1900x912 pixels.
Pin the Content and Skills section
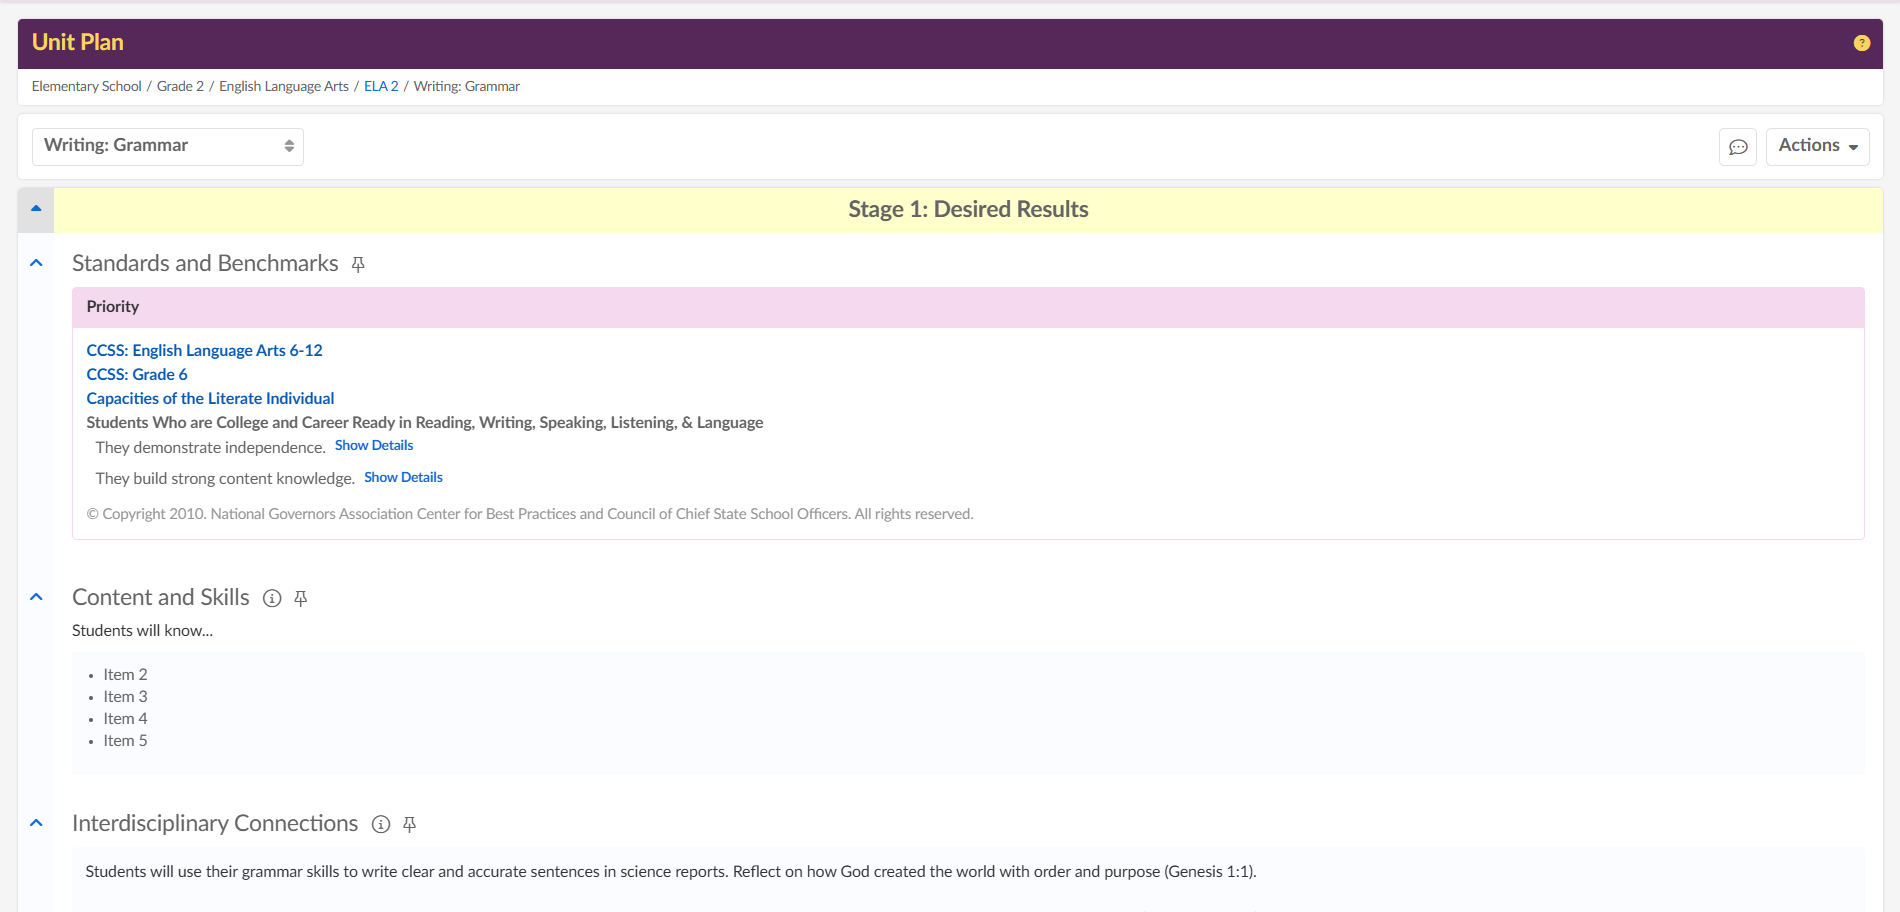(300, 598)
